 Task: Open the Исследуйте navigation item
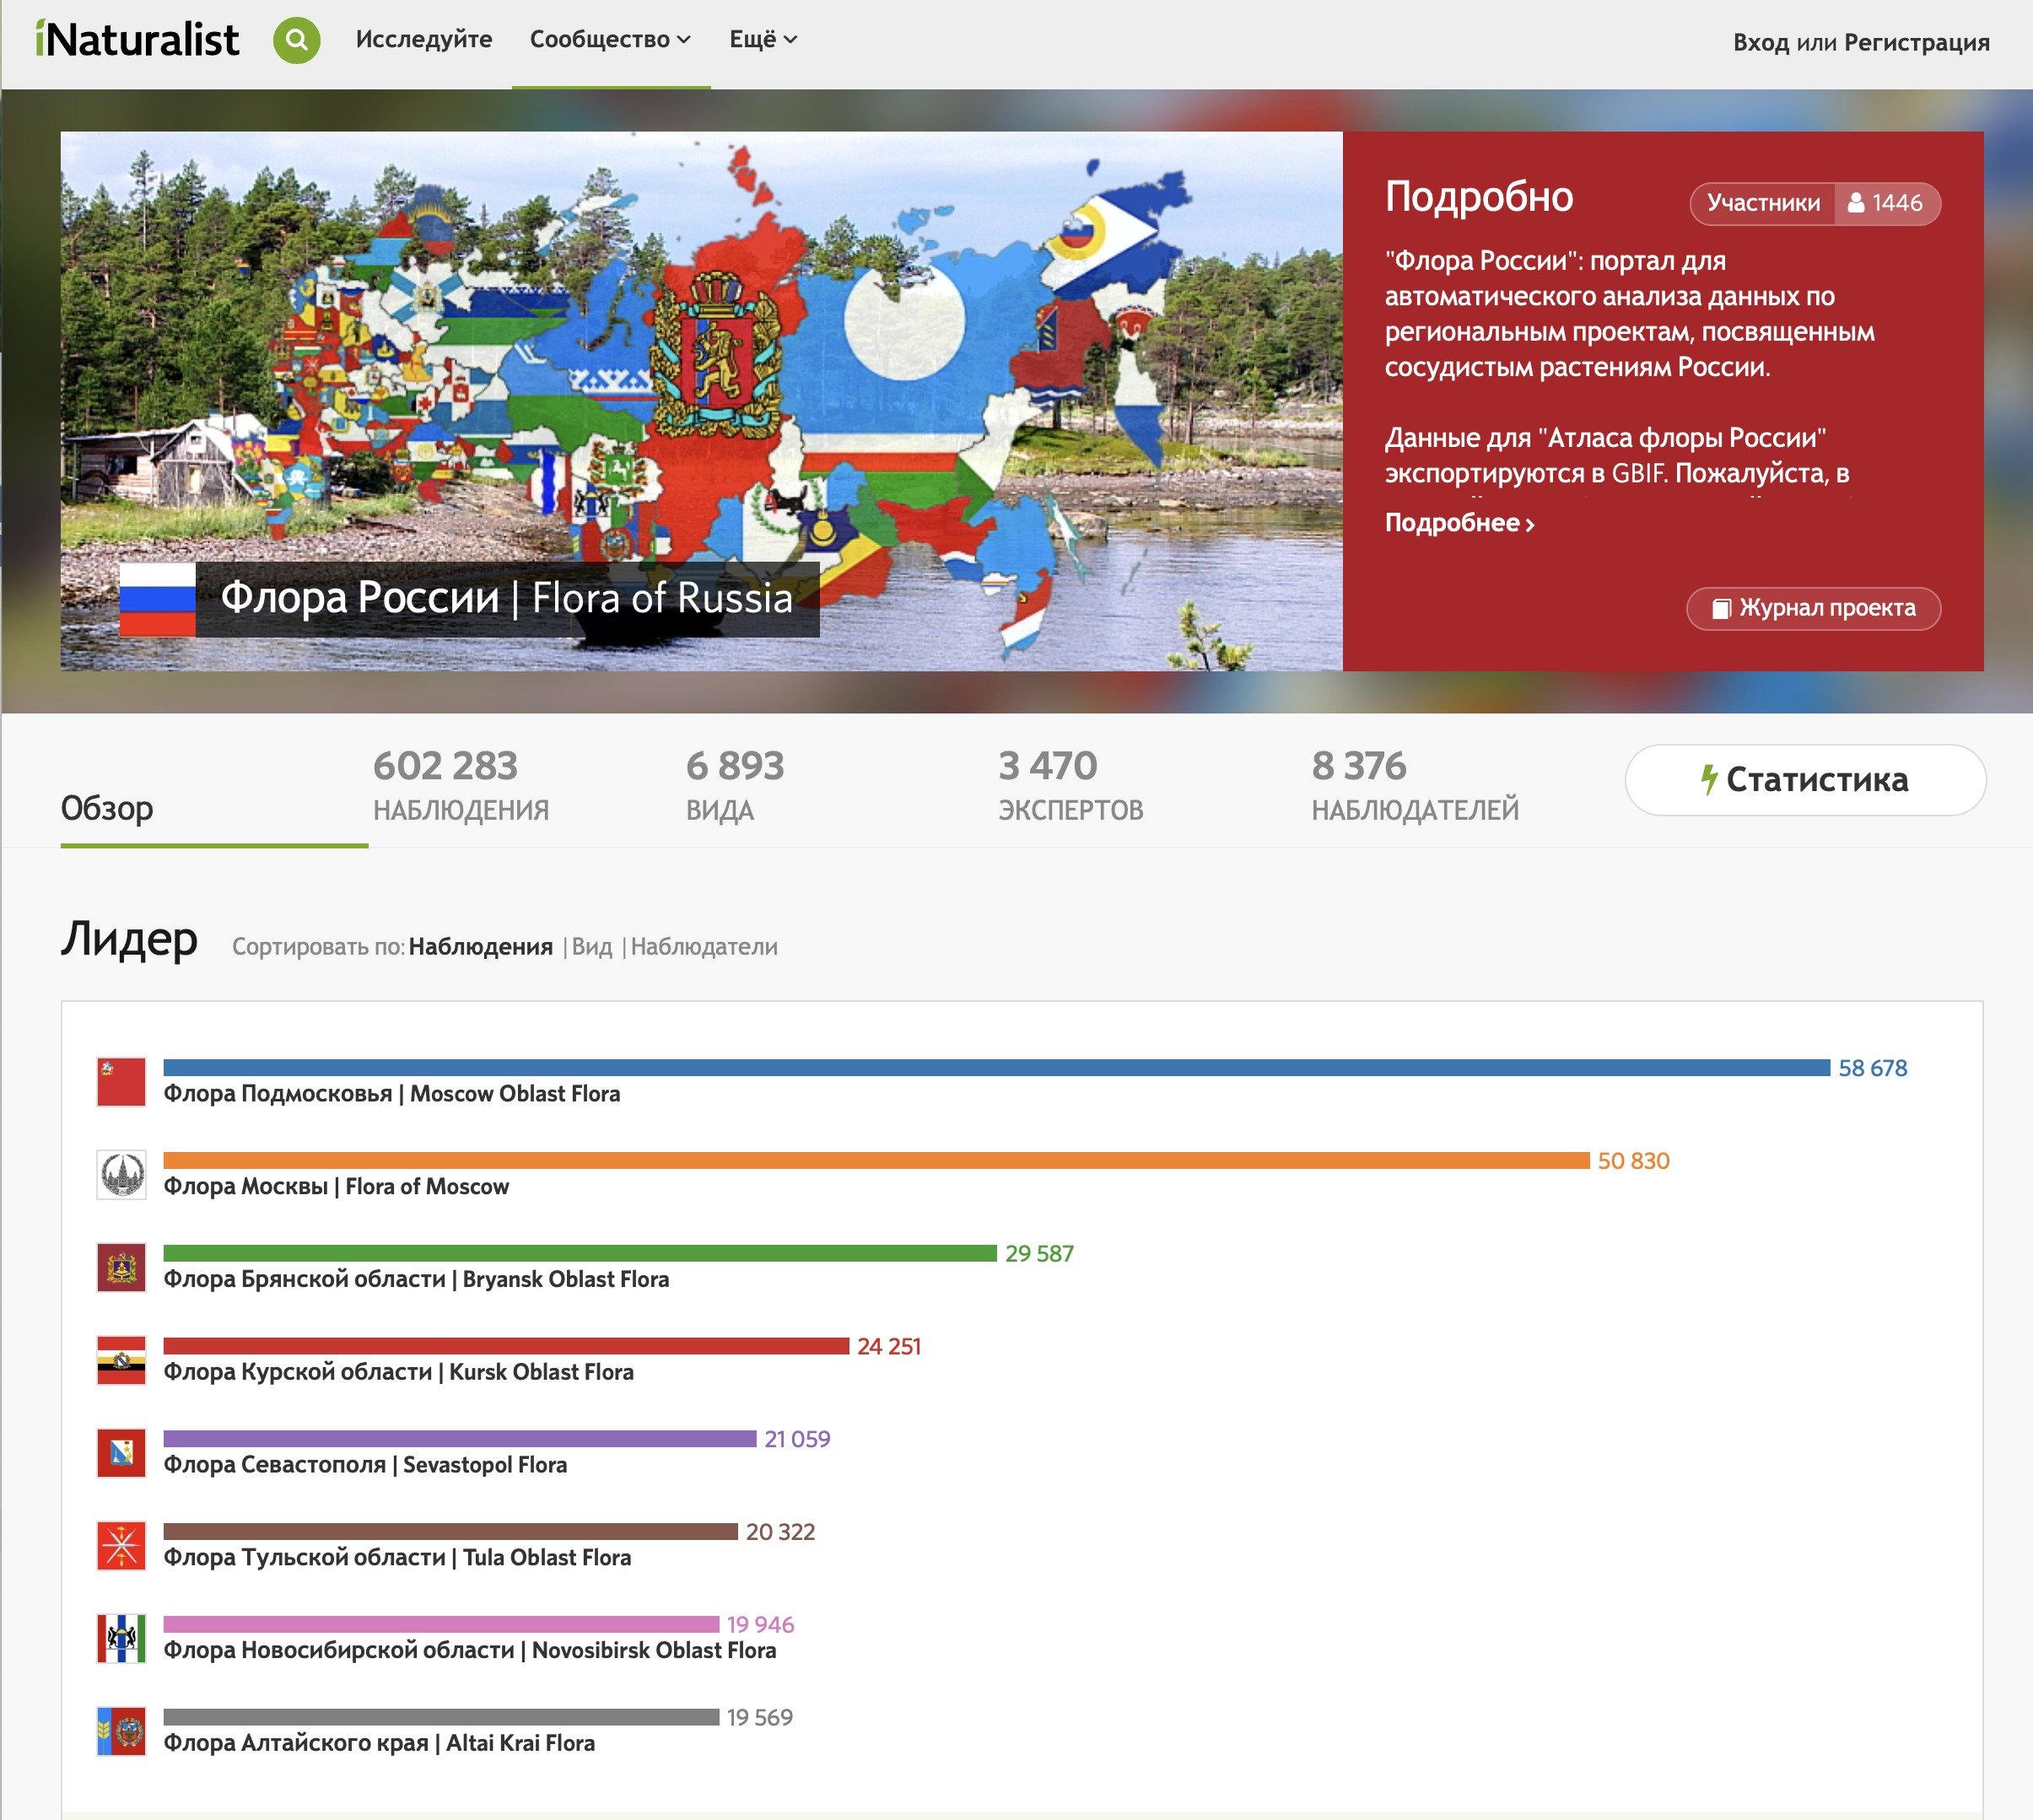tap(424, 39)
